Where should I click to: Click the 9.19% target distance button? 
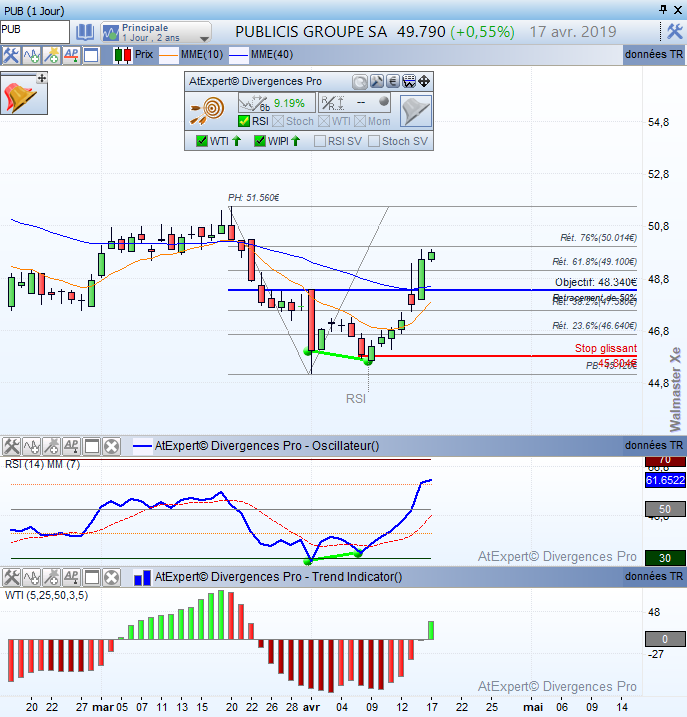tap(277, 103)
